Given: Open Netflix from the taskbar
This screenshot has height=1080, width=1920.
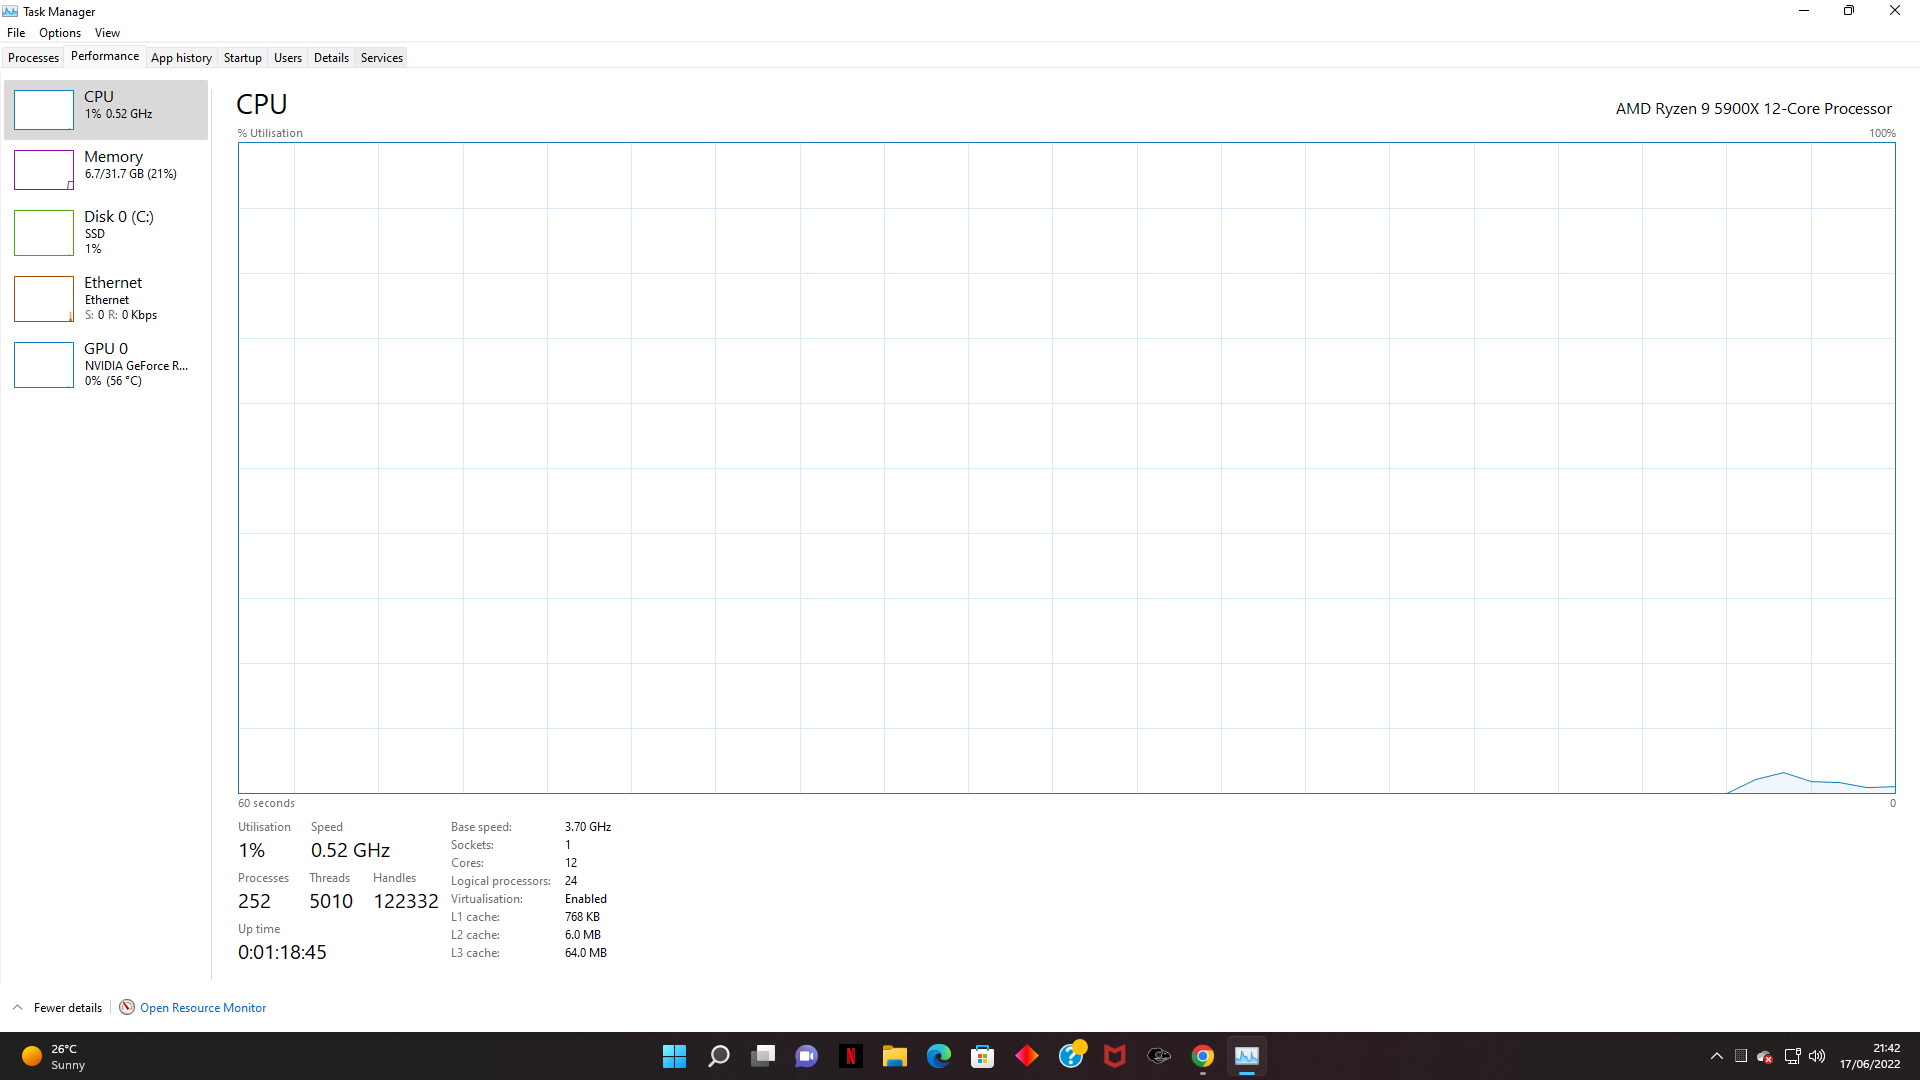Looking at the screenshot, I should click(x=851, y=1055).
